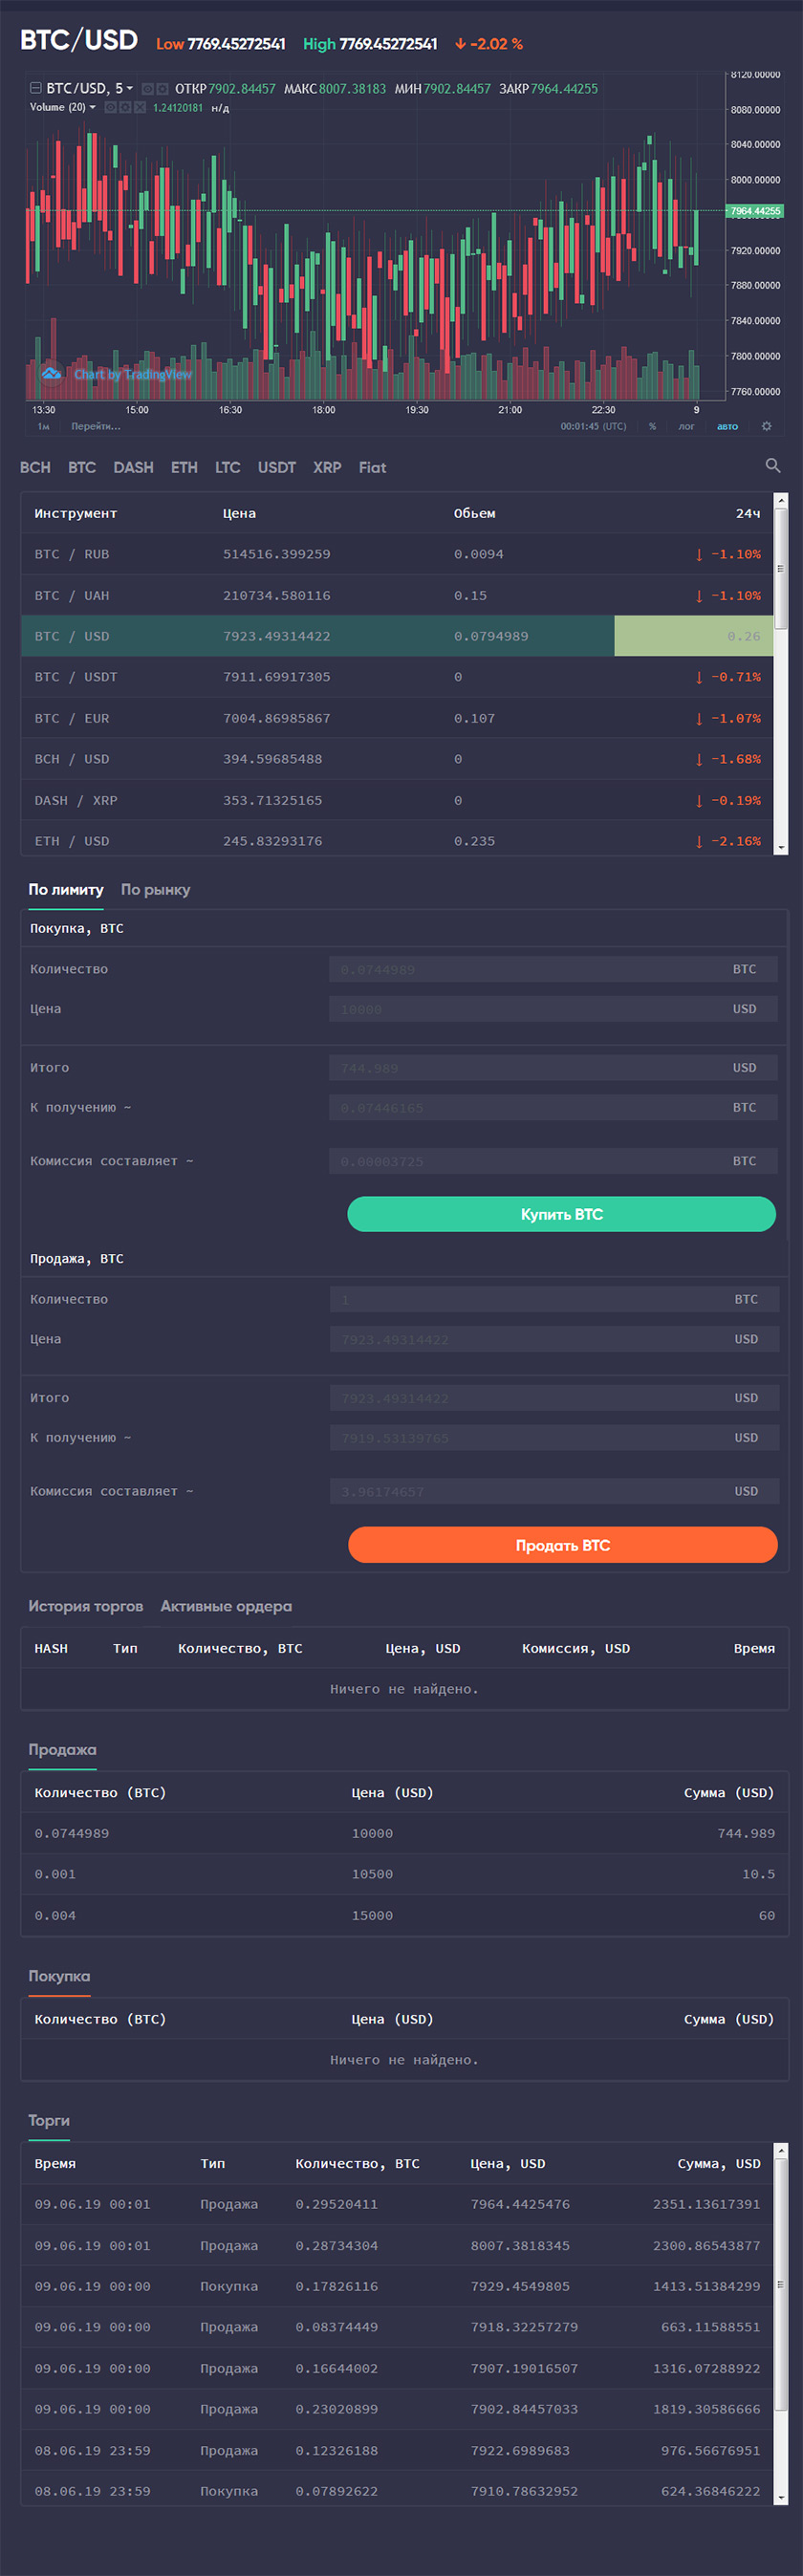Image resolution: width=803 pixels, height=2576 pixels.
Task: Open Volume indicator settings gear
Action: point(125,108)
